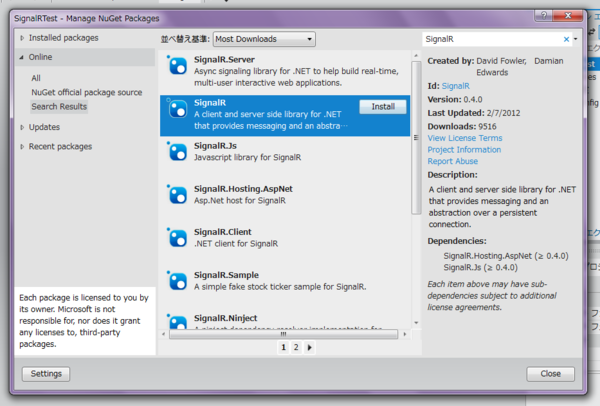Image resolution: width=600 pixels, height=406 pixels.
Task: Click the Downloads 9516 value
Action: tap(487, 127)
